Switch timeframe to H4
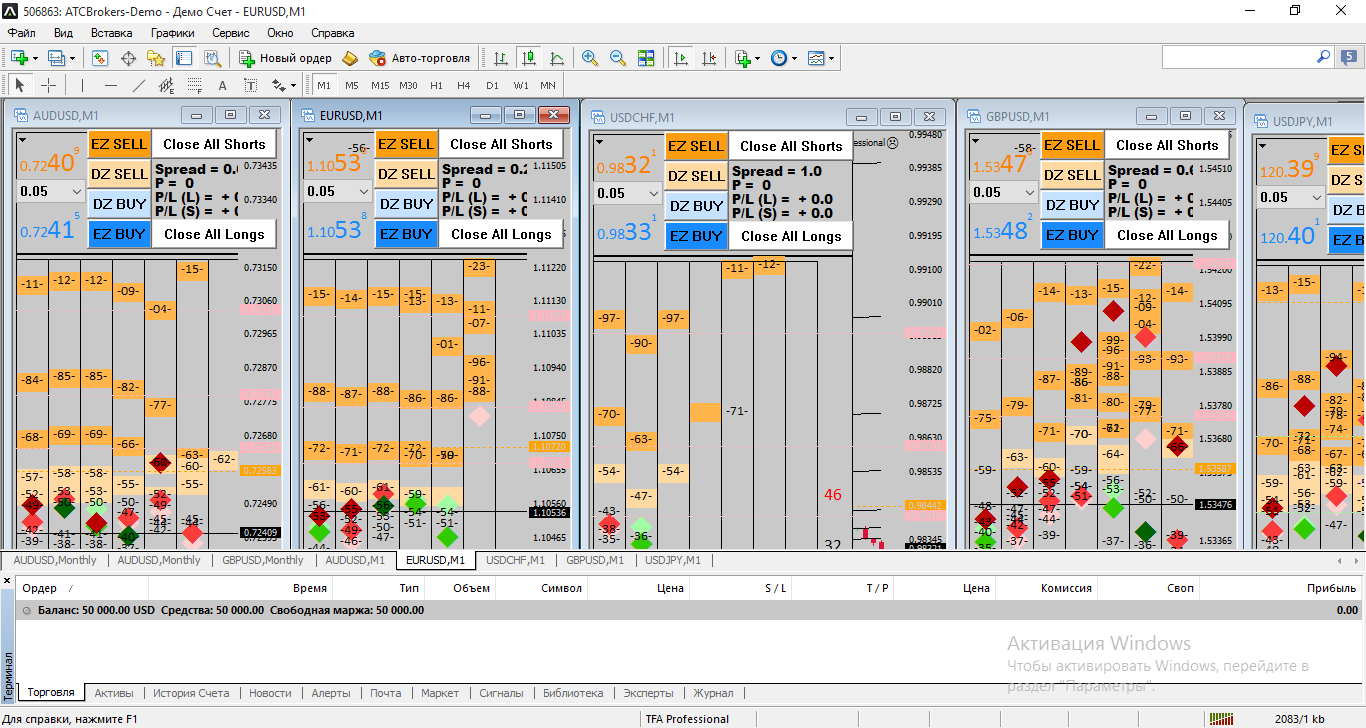 (464, 86)
